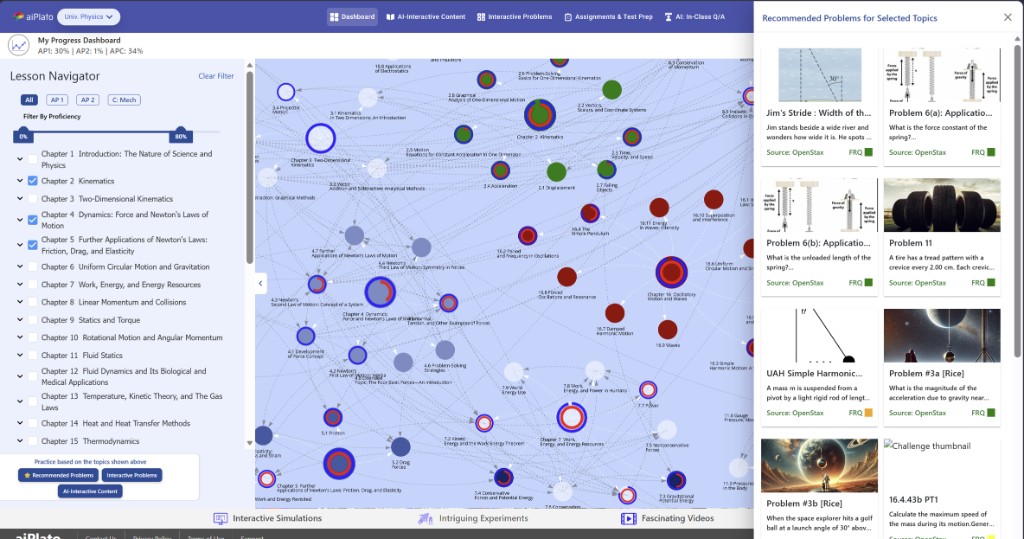Viewport: 1024px width, 539px height.
Task: Uncheck Chapter 2 Kinematics checkbox
Action: pos(33,181)
